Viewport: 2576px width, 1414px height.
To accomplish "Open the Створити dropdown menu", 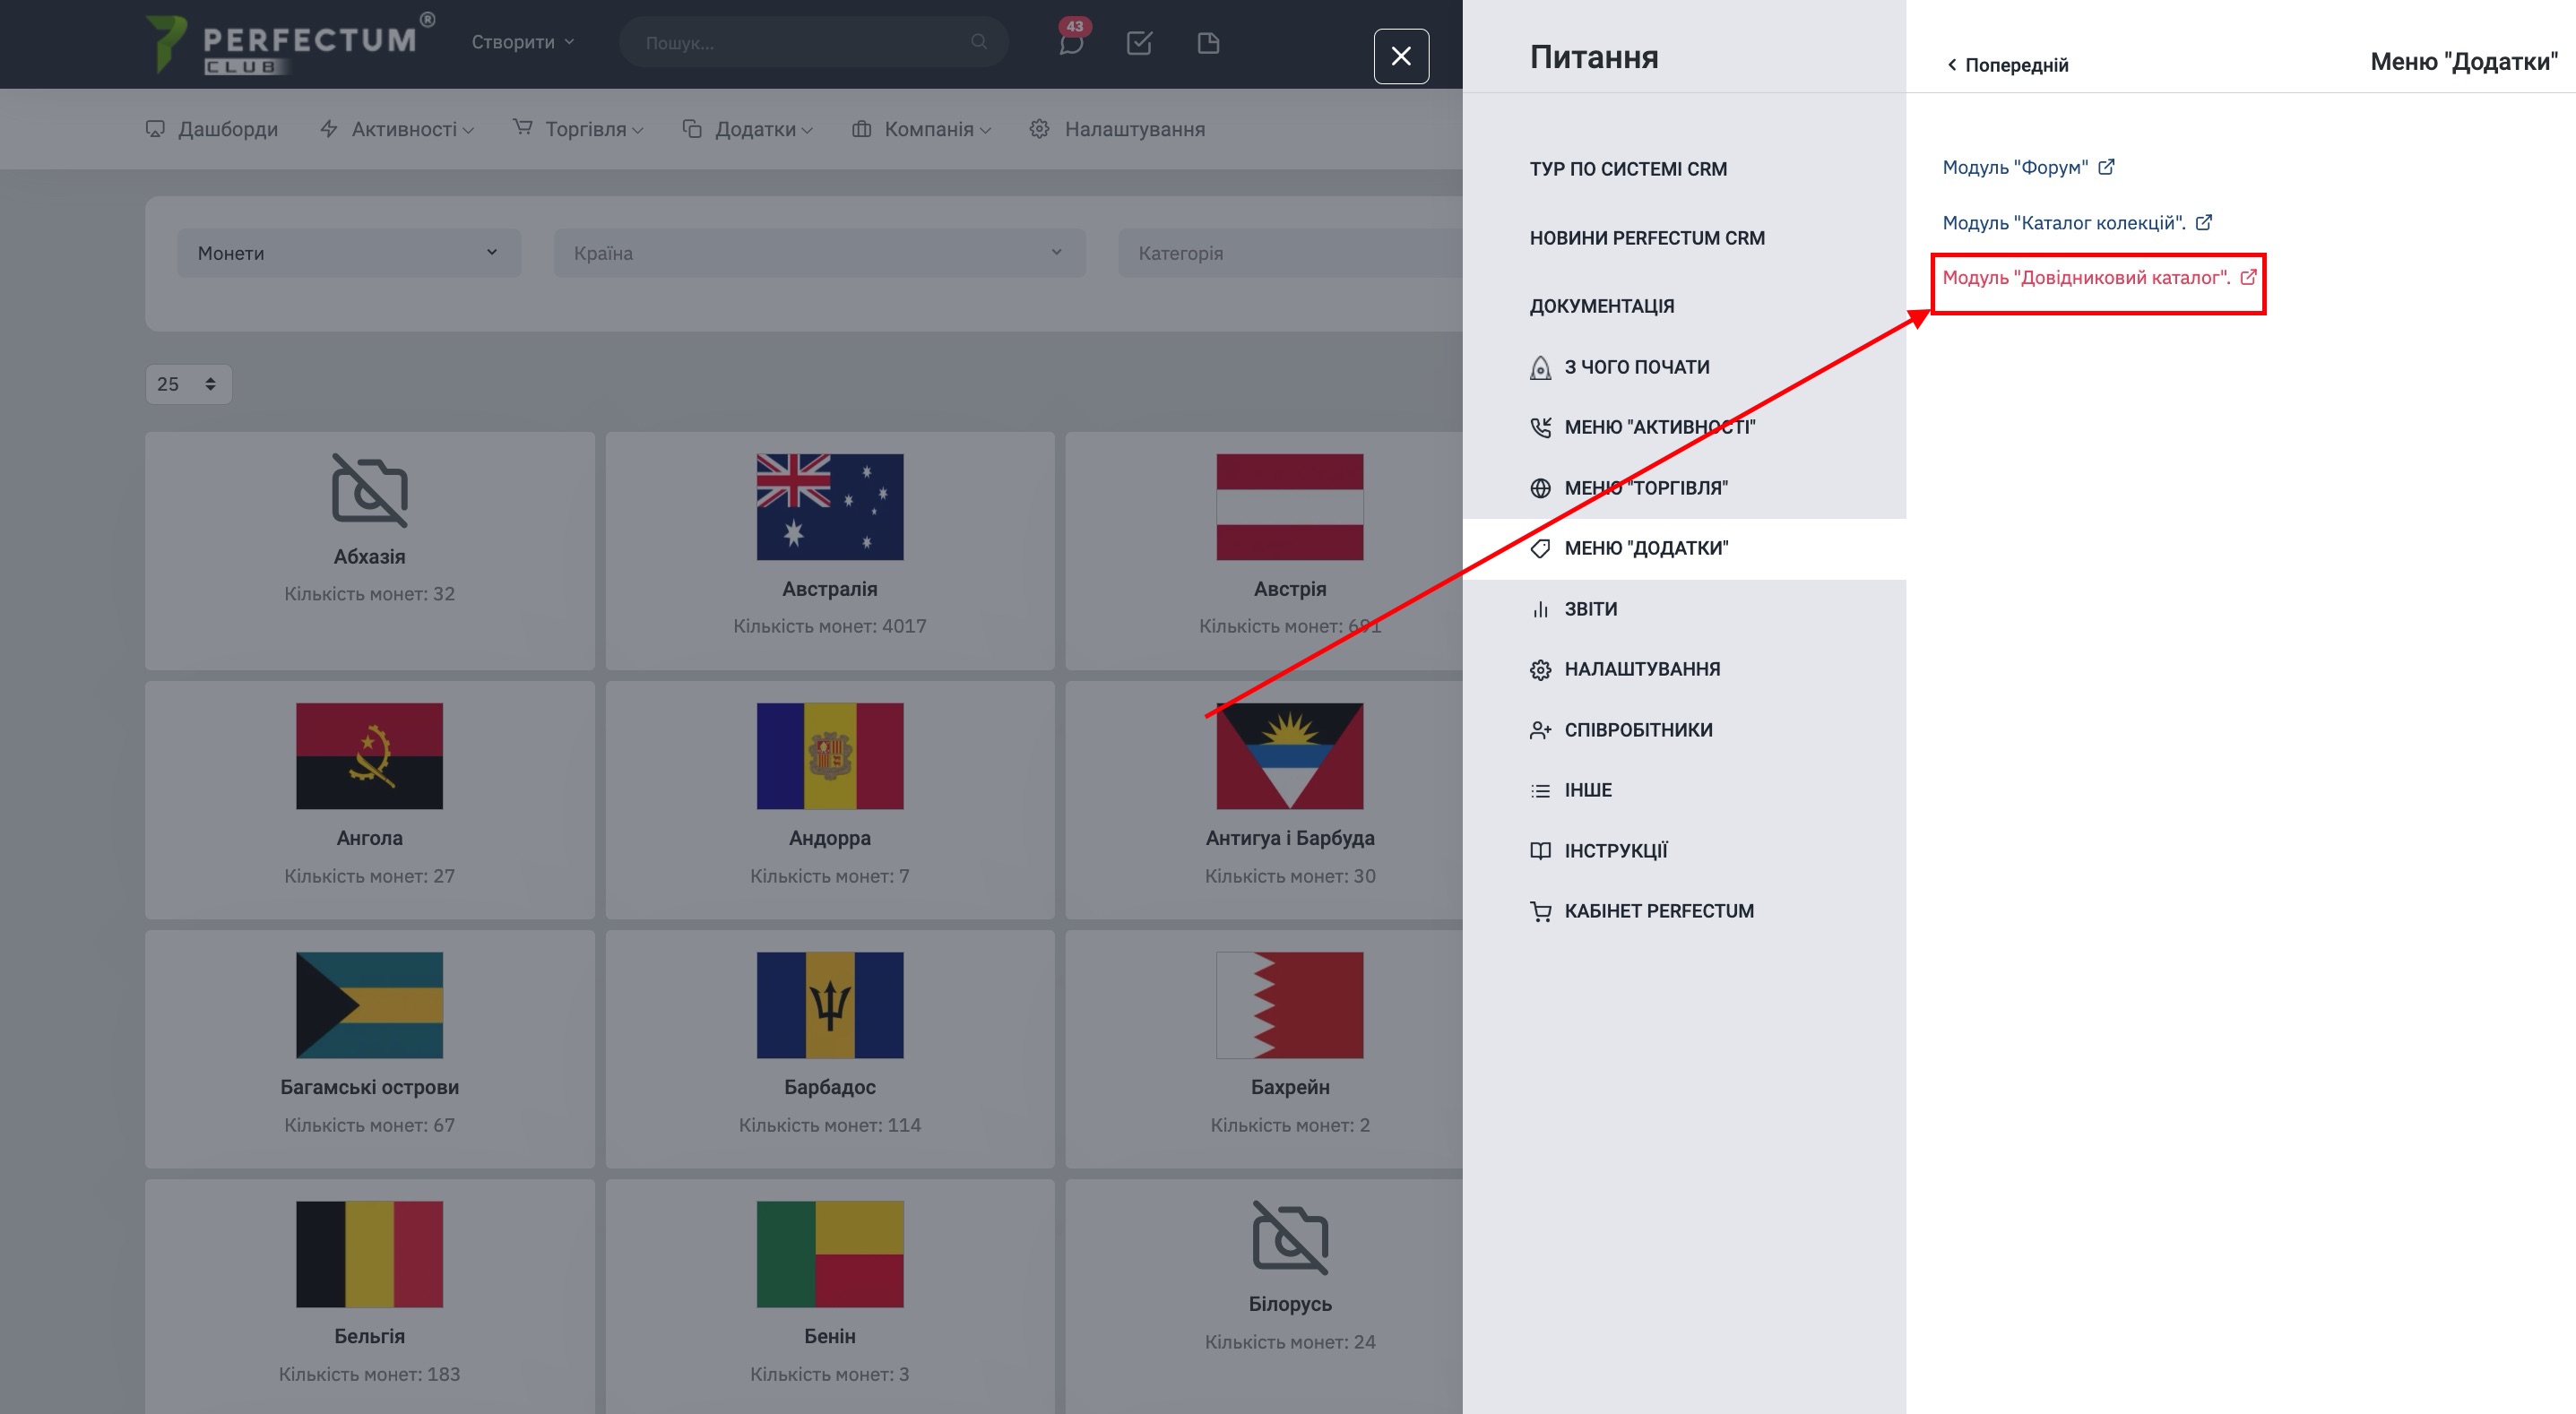I will [522, 42].
